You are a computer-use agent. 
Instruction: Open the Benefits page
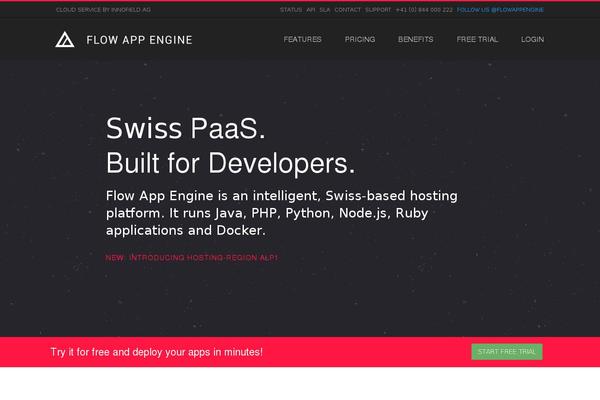point(416,39)
